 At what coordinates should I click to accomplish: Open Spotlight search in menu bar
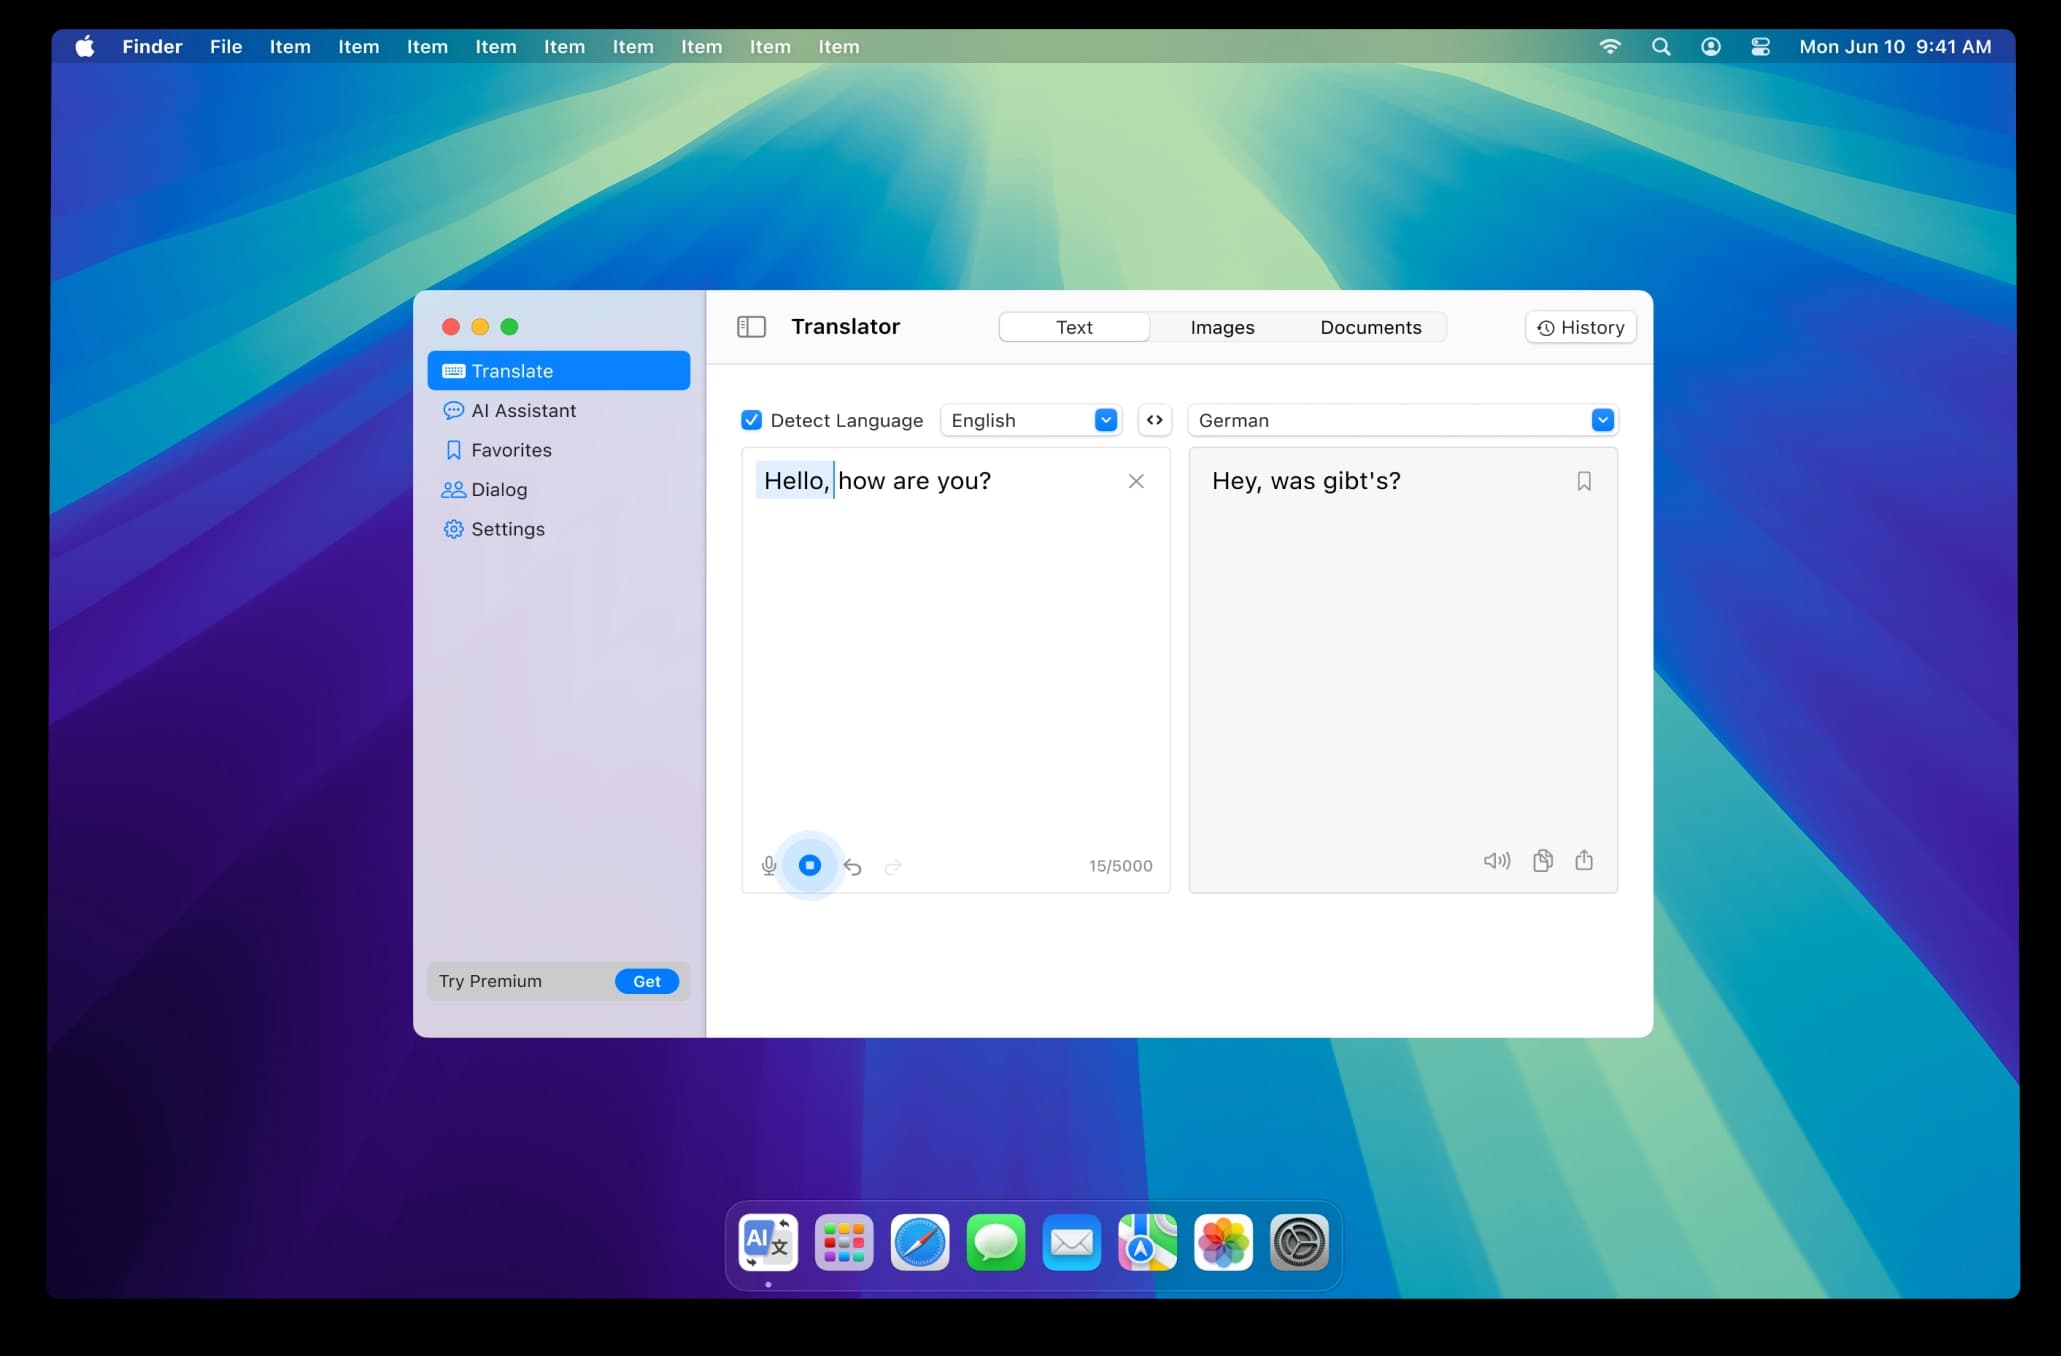point(1661,46)
